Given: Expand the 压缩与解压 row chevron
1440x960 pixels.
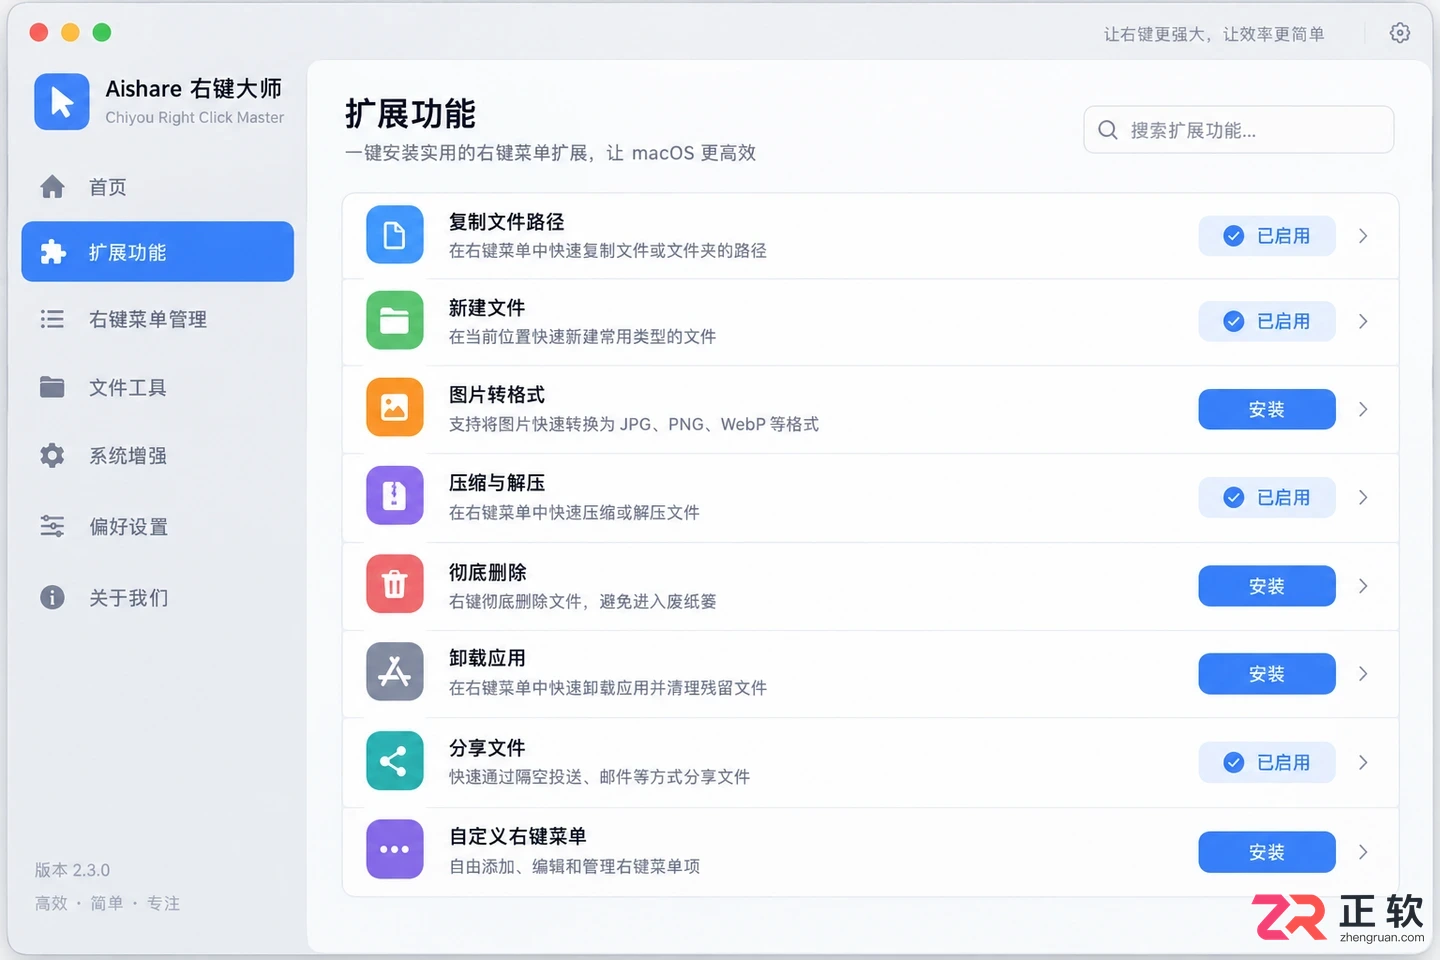Looking at the screenshot, I should [x=1363, y=497].
